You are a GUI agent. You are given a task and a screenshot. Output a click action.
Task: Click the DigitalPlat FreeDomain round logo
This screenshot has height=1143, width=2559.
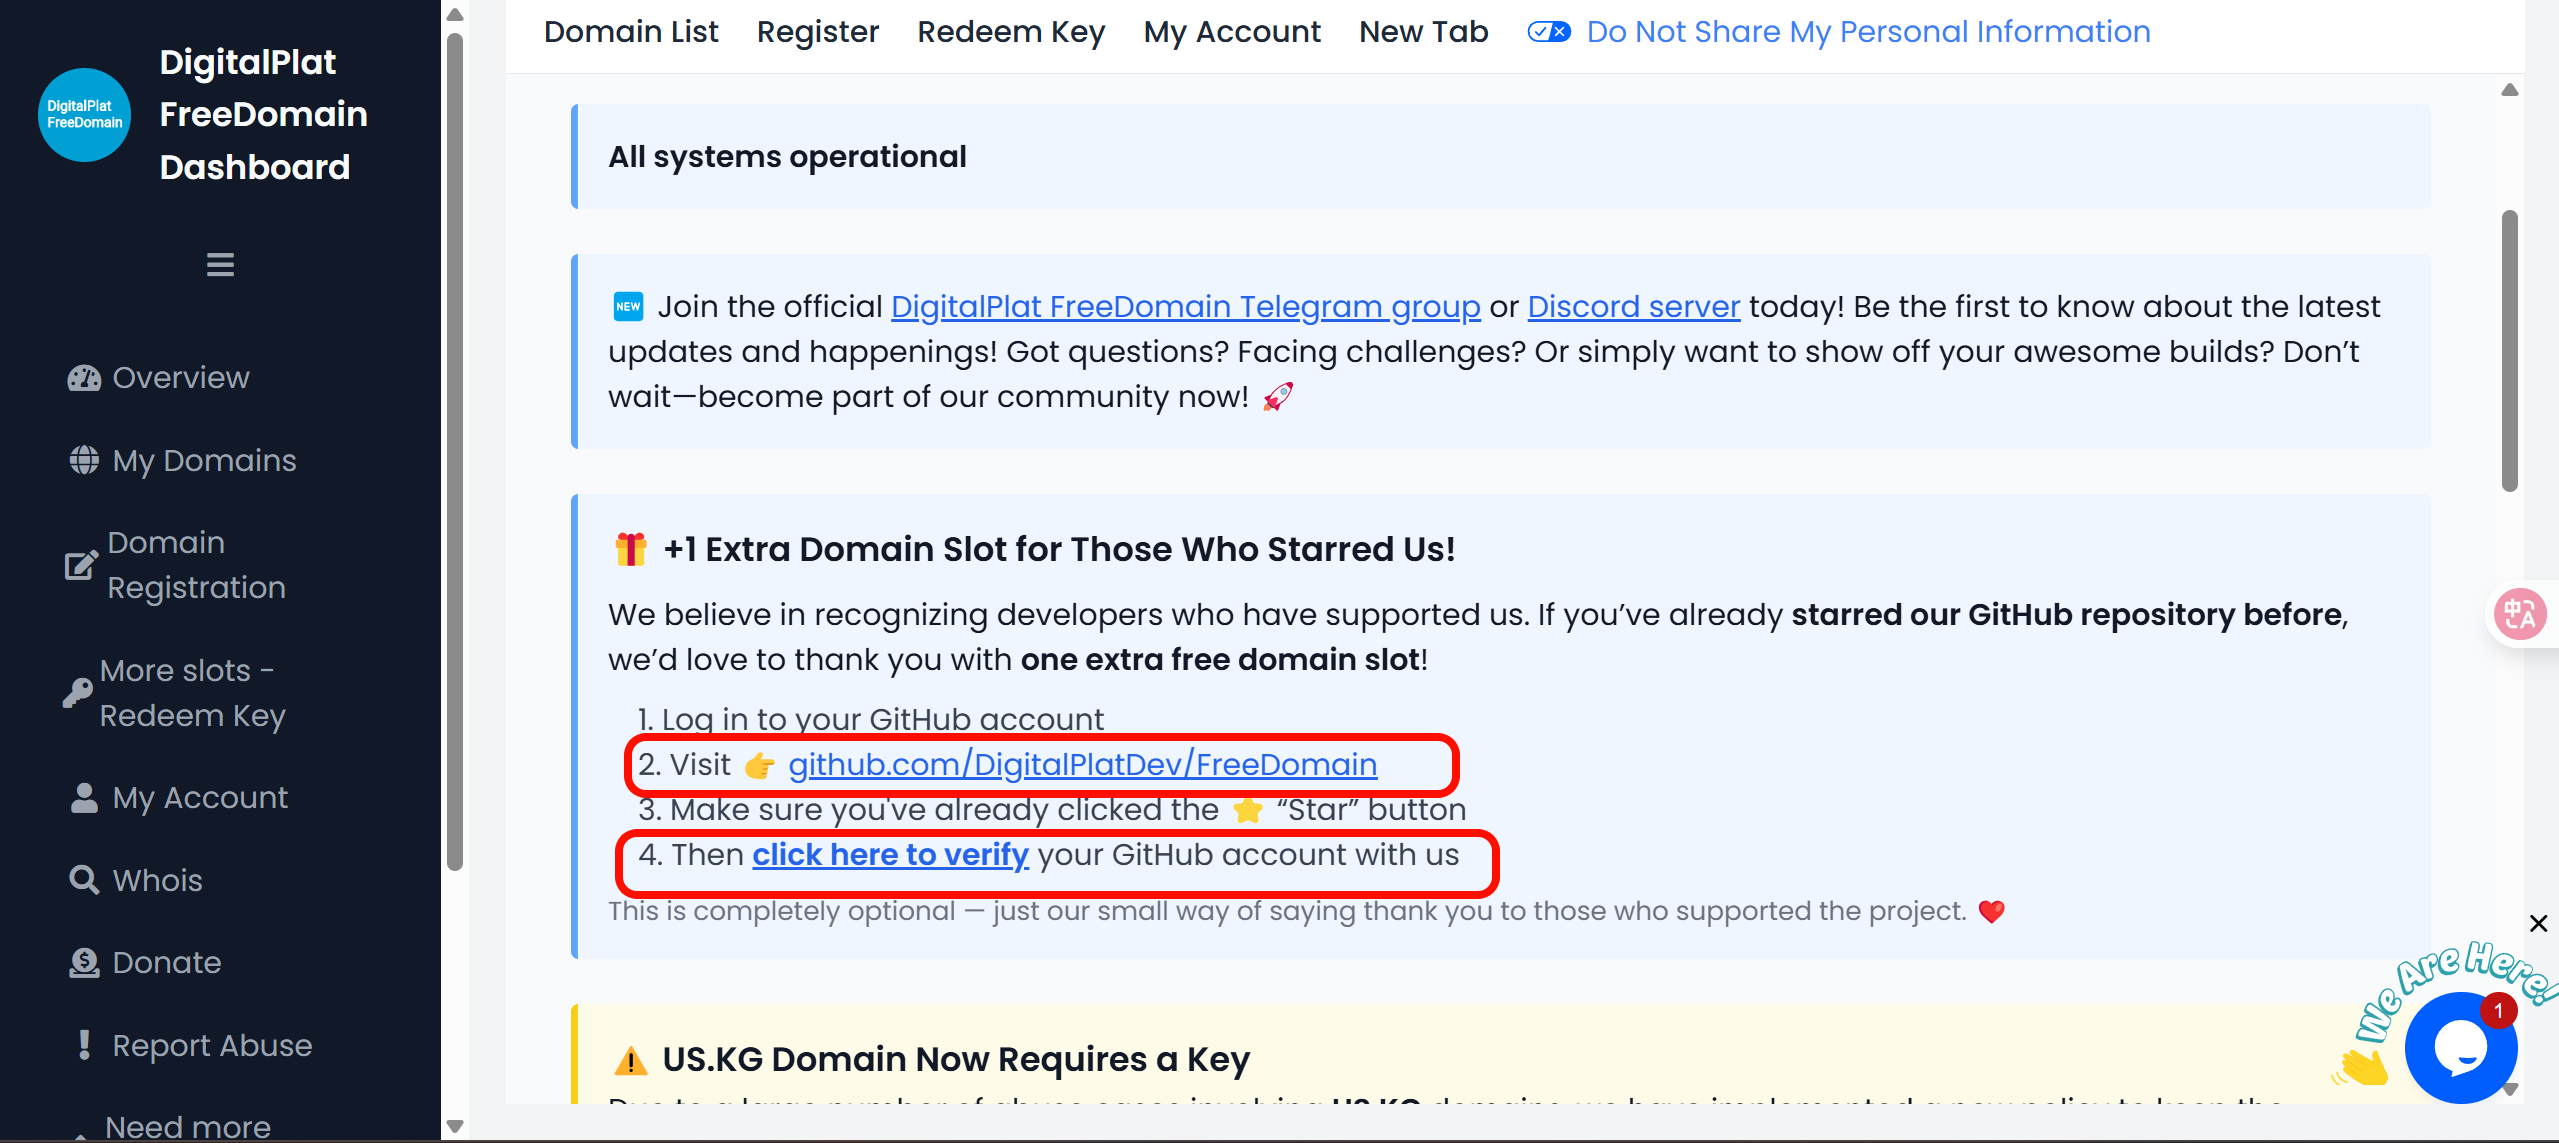(84, 115)
